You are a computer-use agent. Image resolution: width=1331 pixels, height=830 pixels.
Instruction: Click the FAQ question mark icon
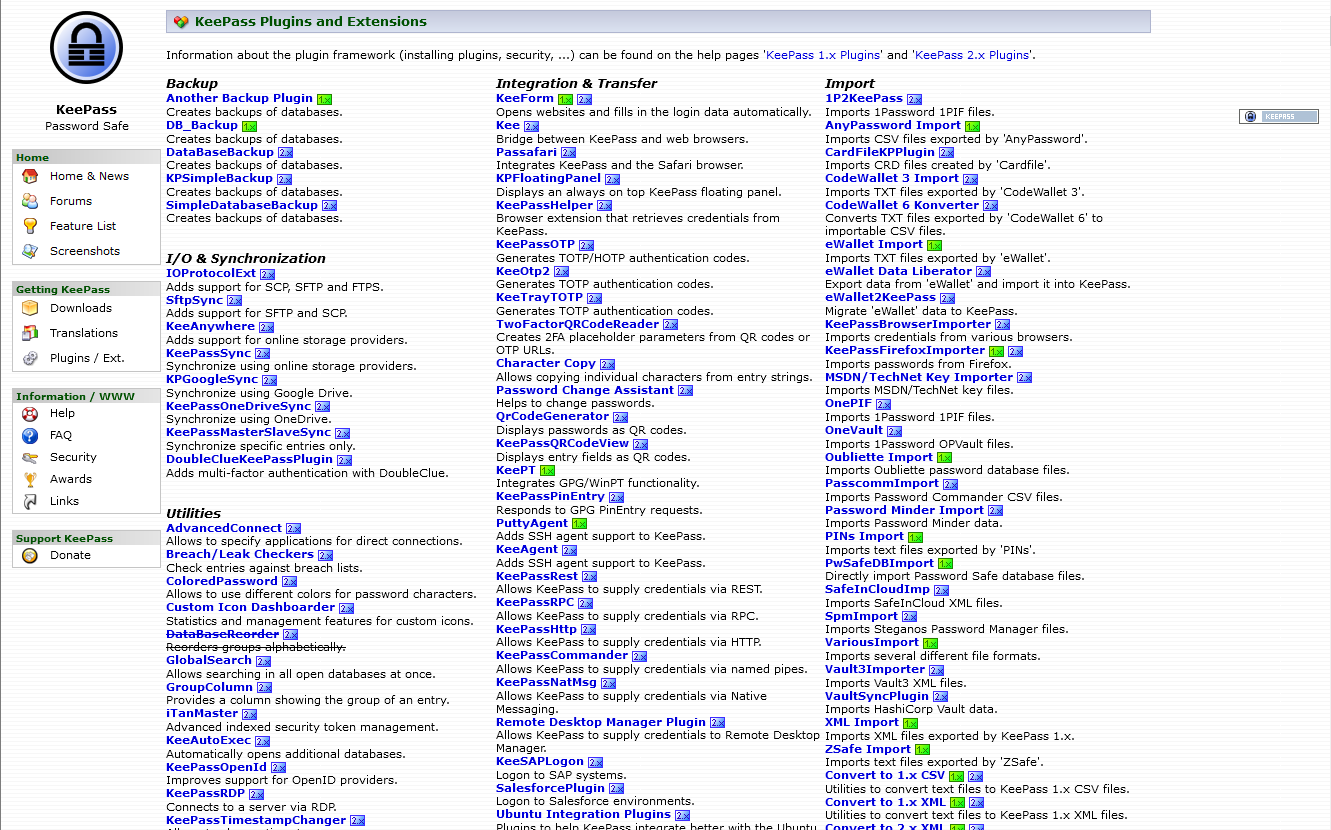[30, 435]
